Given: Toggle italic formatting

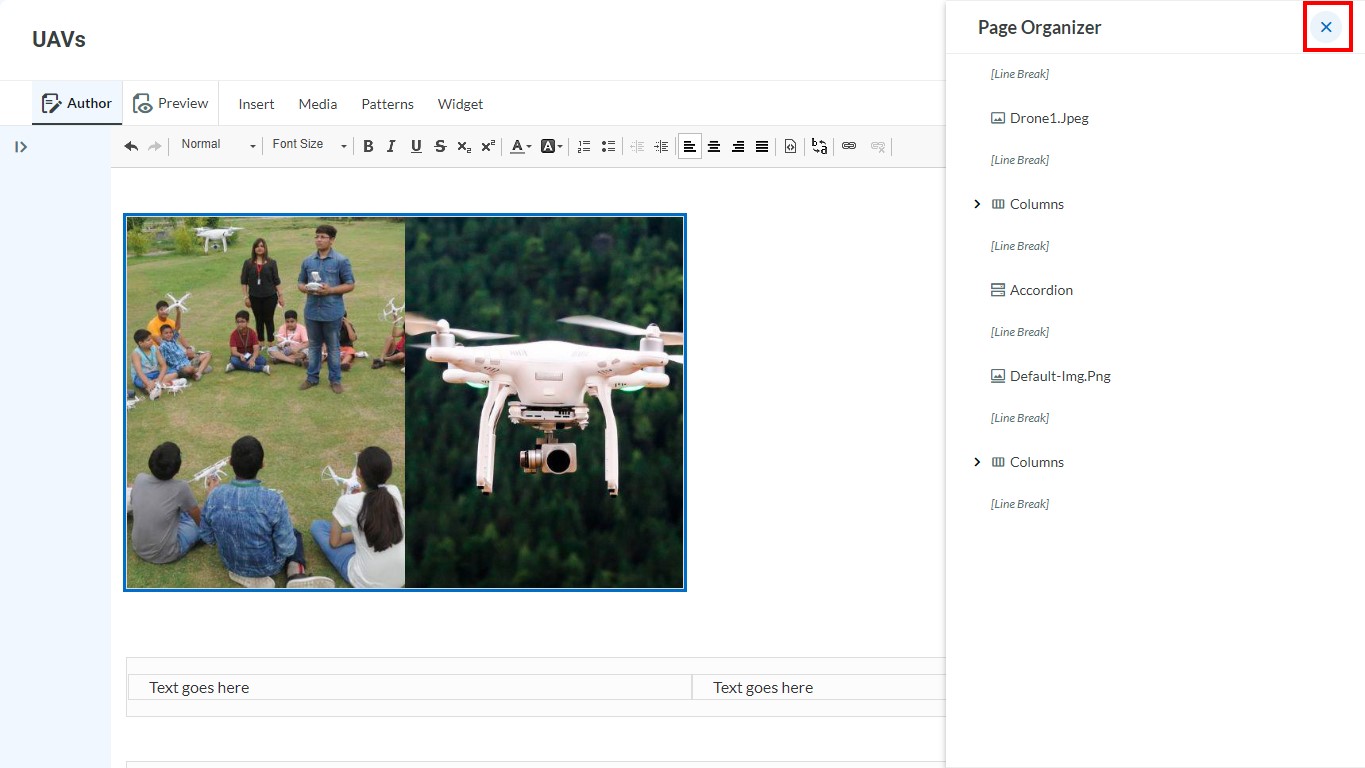Looking at the screenshot, I should (391, 146).
